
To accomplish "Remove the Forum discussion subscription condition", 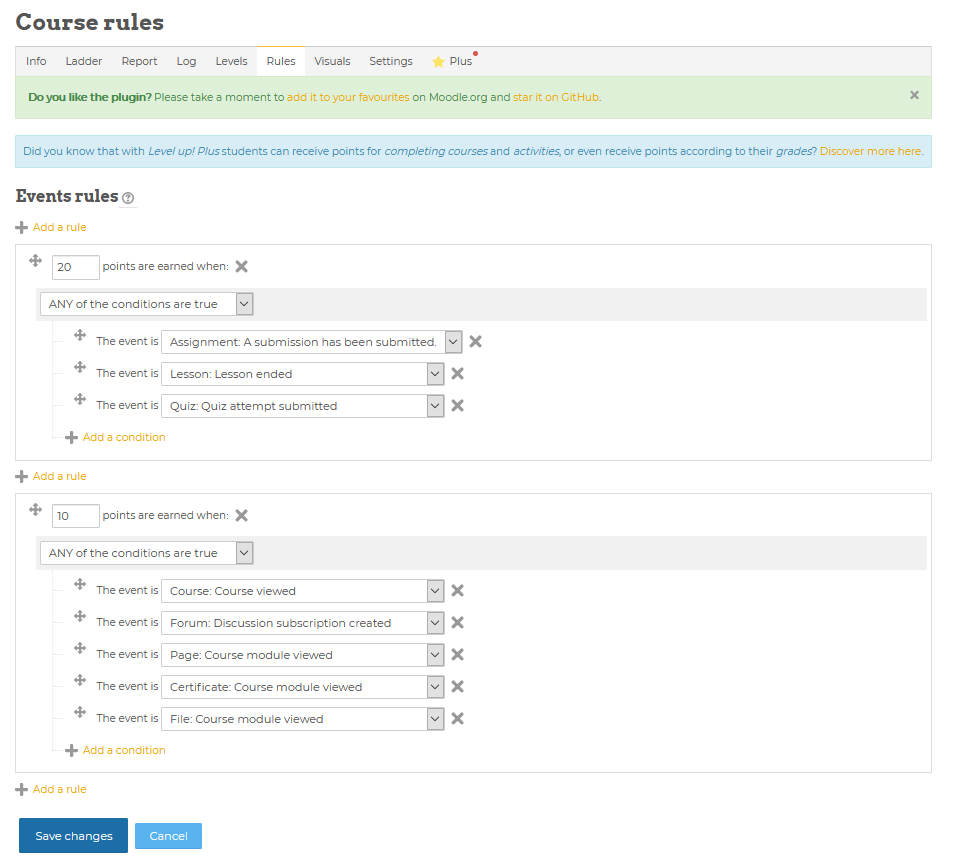I will 457,623.
